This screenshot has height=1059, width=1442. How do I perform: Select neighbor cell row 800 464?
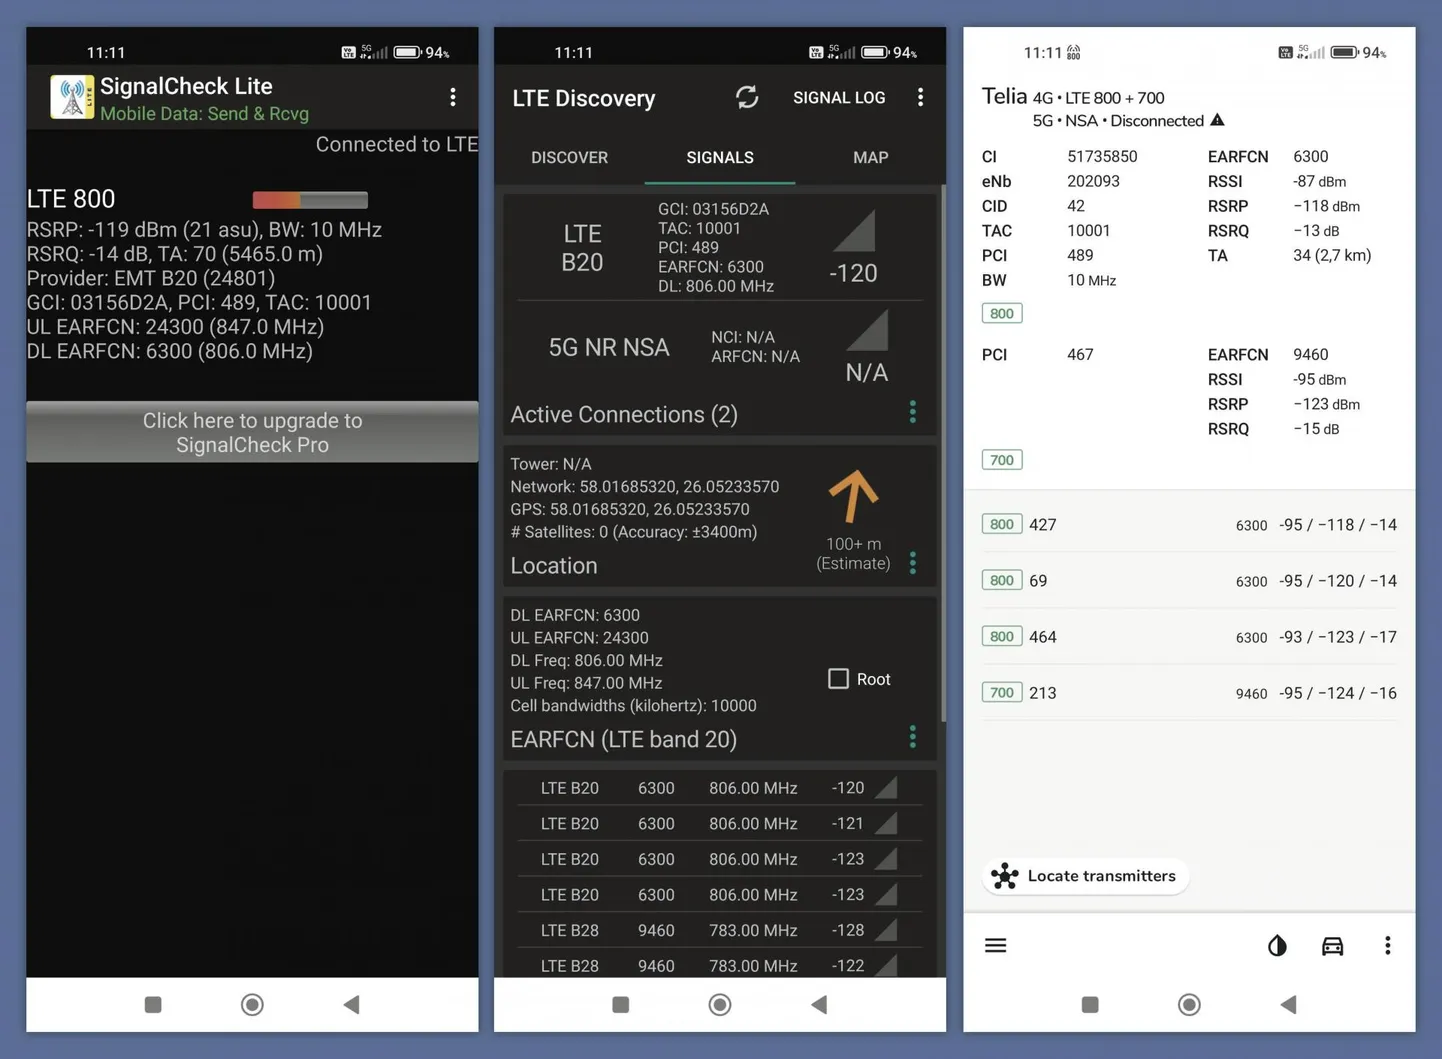[x=1189, y=637]
